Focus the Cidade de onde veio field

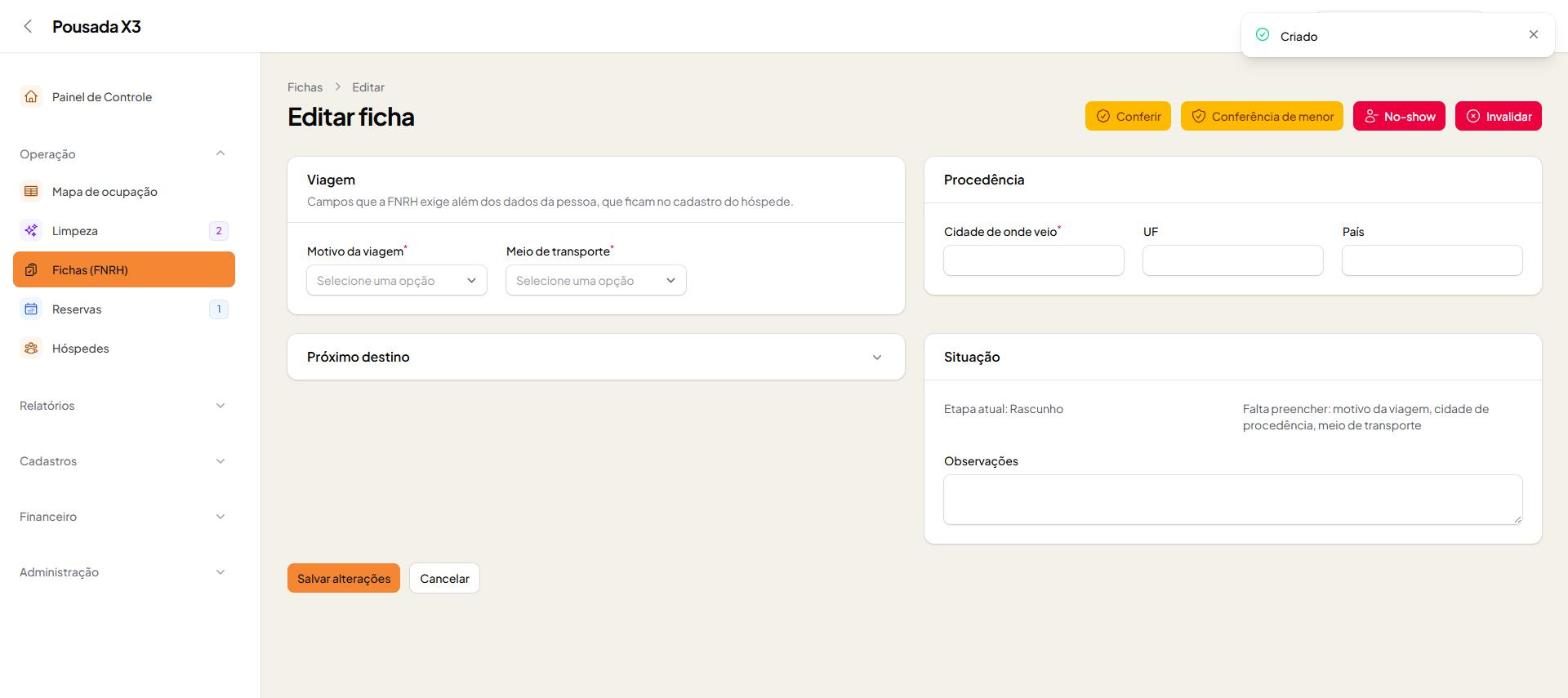(1034, 260)
